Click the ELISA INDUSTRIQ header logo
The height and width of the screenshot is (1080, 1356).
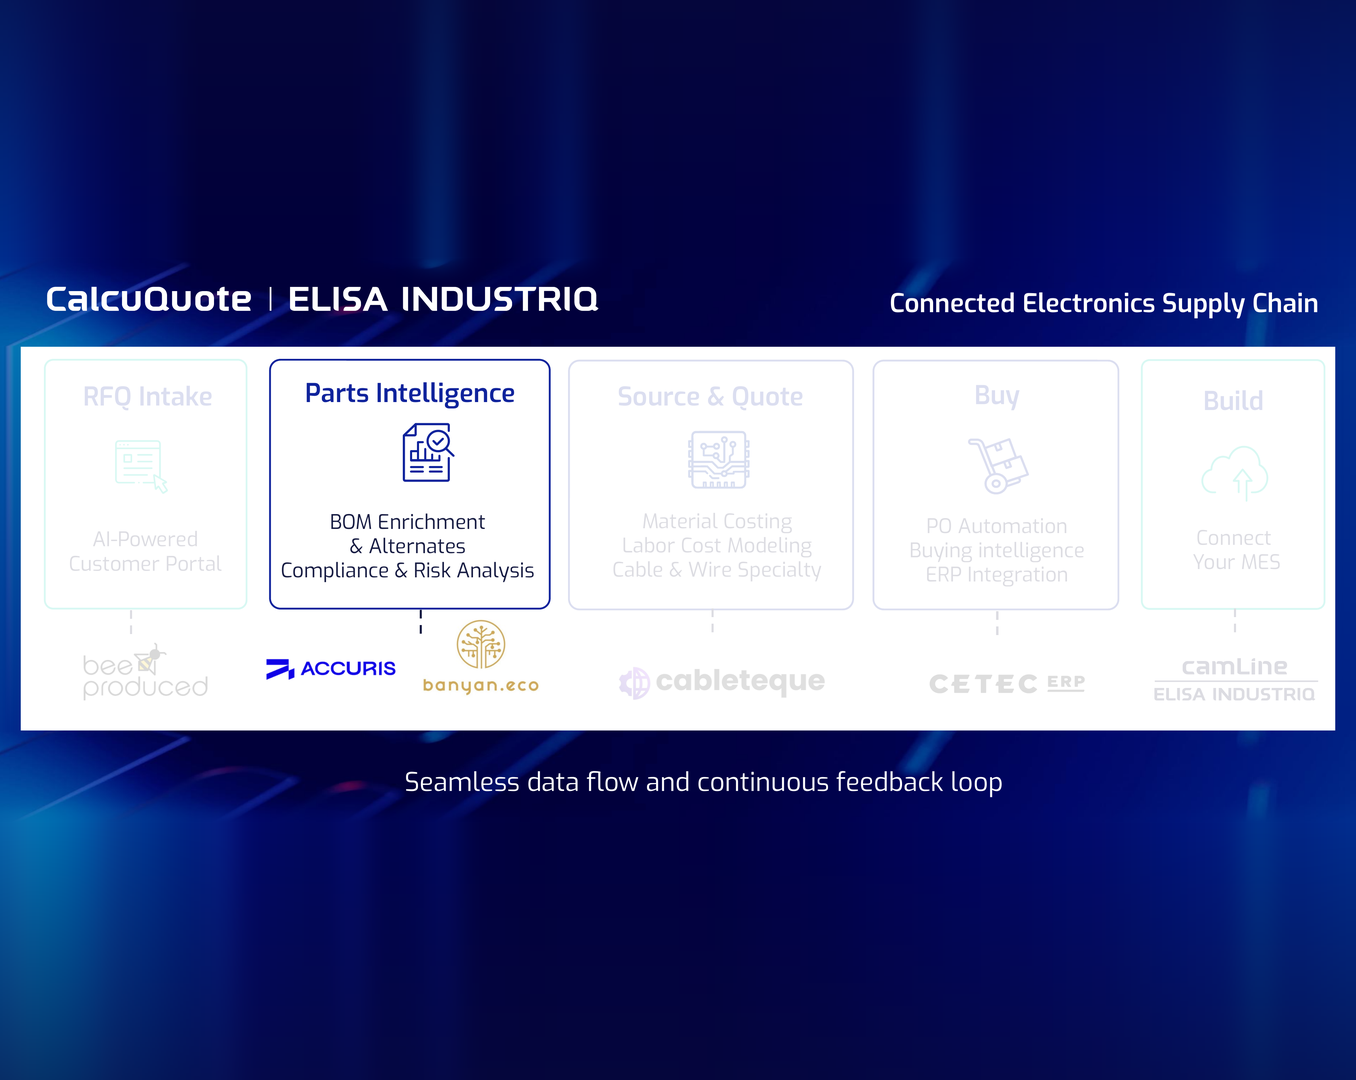pos(443,299)
